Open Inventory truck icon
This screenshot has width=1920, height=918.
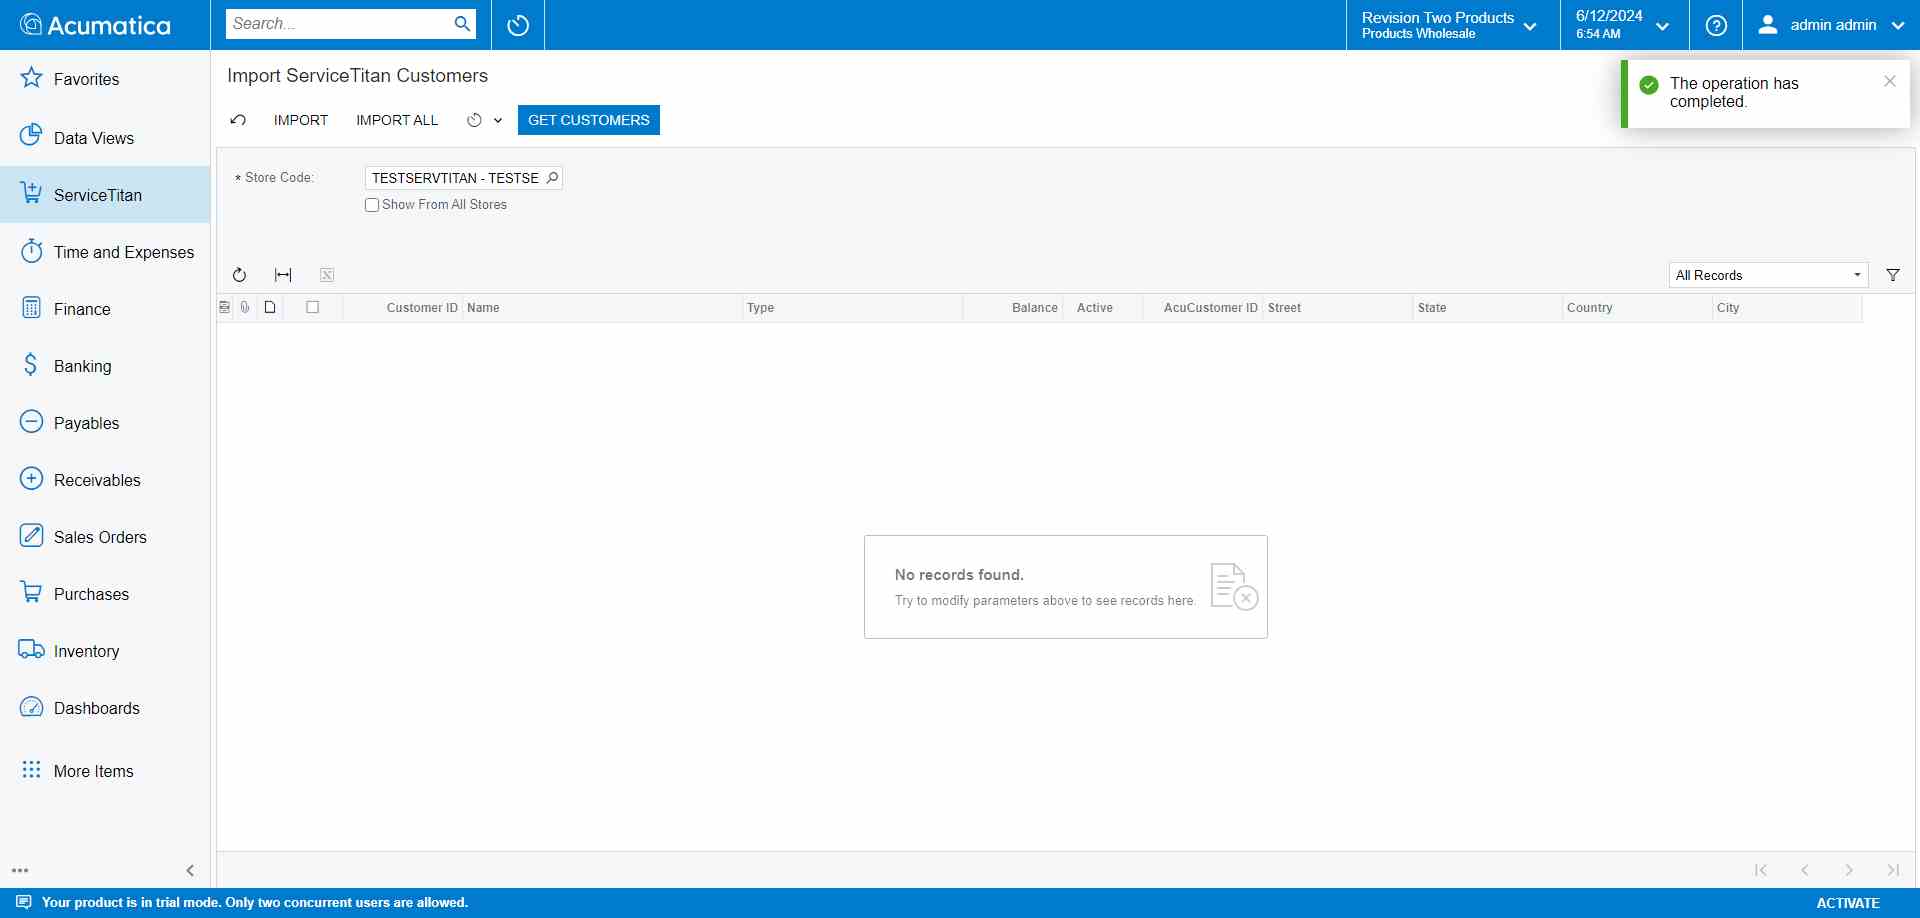click(32, 650)
